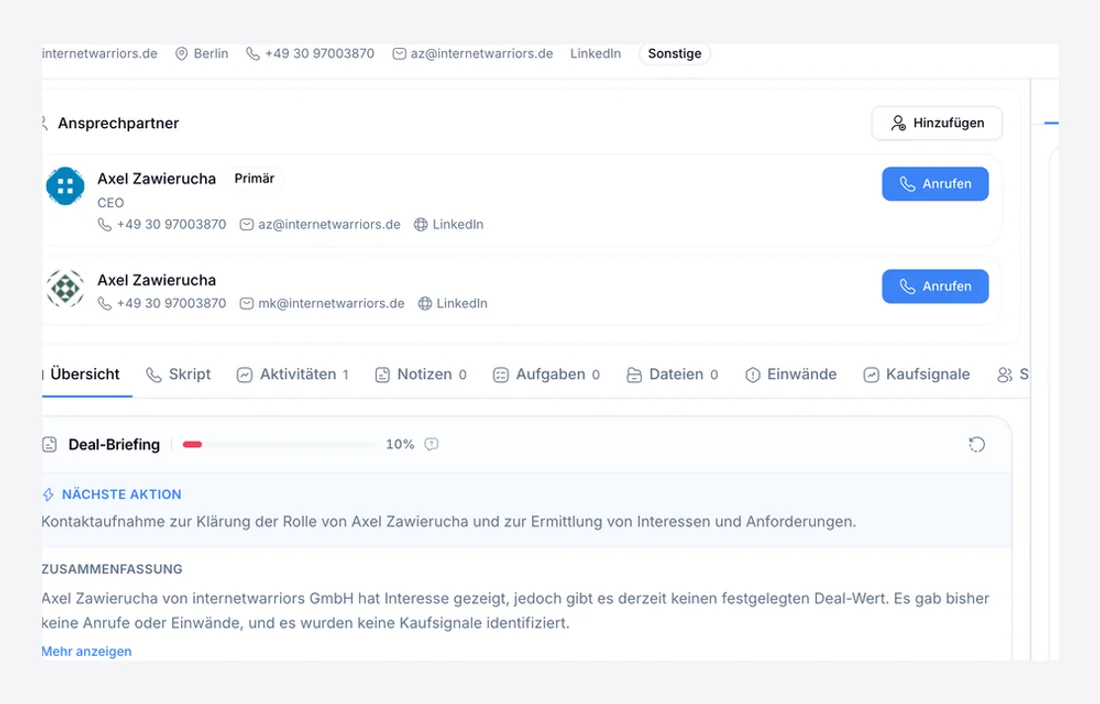Click the phone icon in the header bar
Image resolution: width=1100 pixels, height=704 pixels.
click(253, 54)
